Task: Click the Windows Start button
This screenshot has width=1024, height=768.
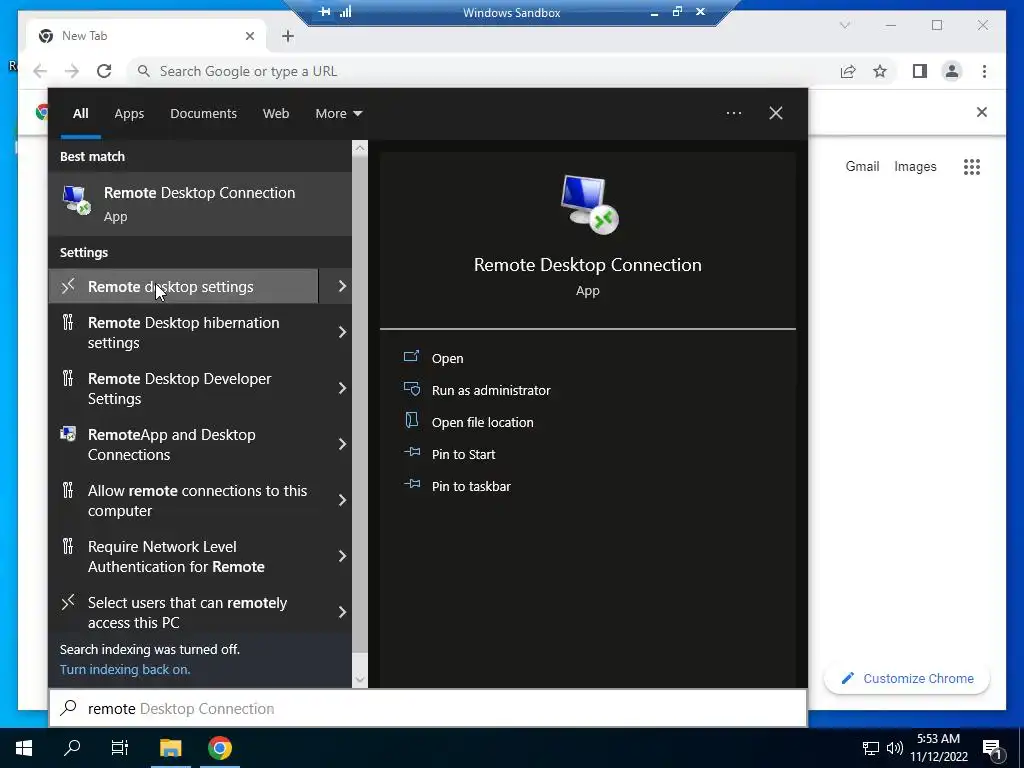Action: click(24, 748)
